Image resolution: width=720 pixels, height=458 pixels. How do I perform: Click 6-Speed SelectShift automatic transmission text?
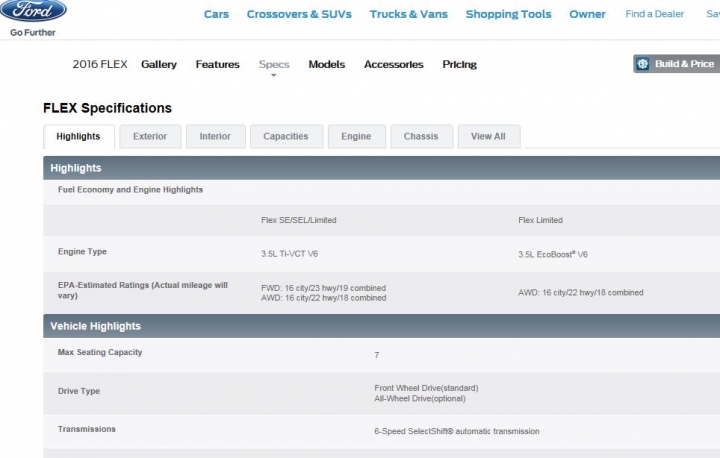(457, 431)
